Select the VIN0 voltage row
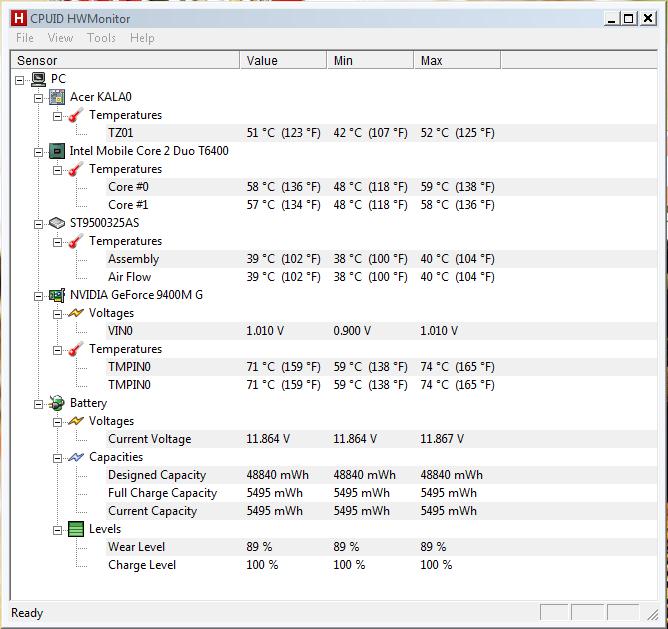The image size is (668, 629). click(381, 331)
